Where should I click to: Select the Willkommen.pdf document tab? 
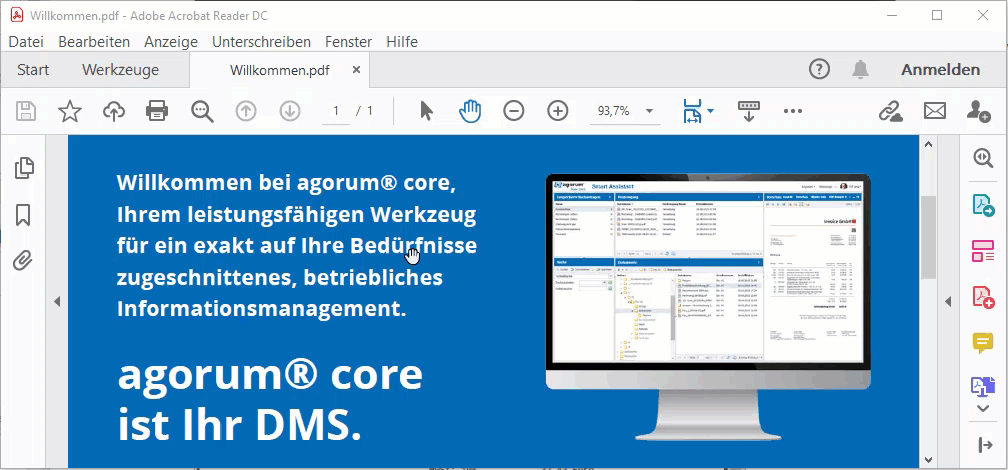click(x=280, y=71)
